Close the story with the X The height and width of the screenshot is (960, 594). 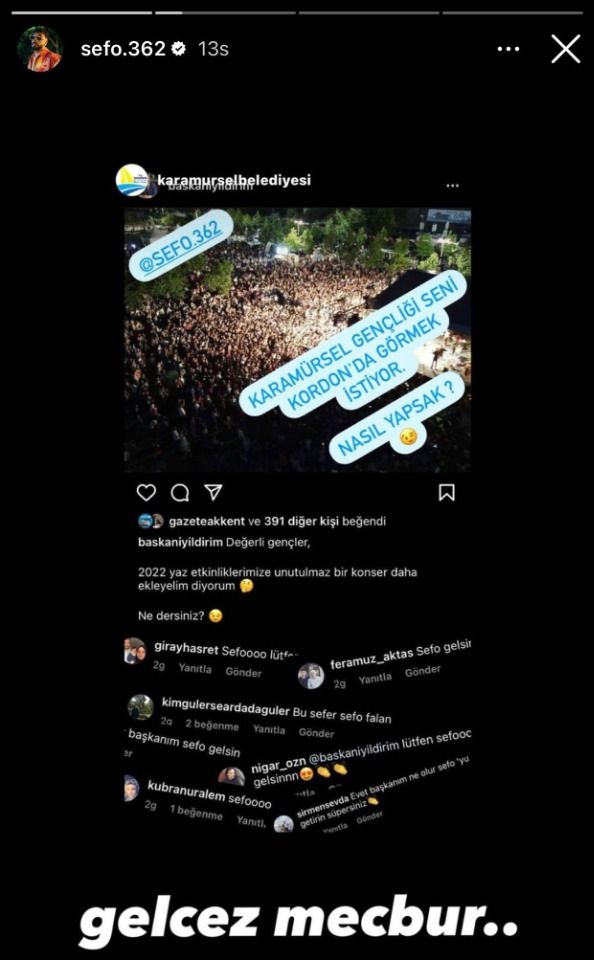[565, 49]
